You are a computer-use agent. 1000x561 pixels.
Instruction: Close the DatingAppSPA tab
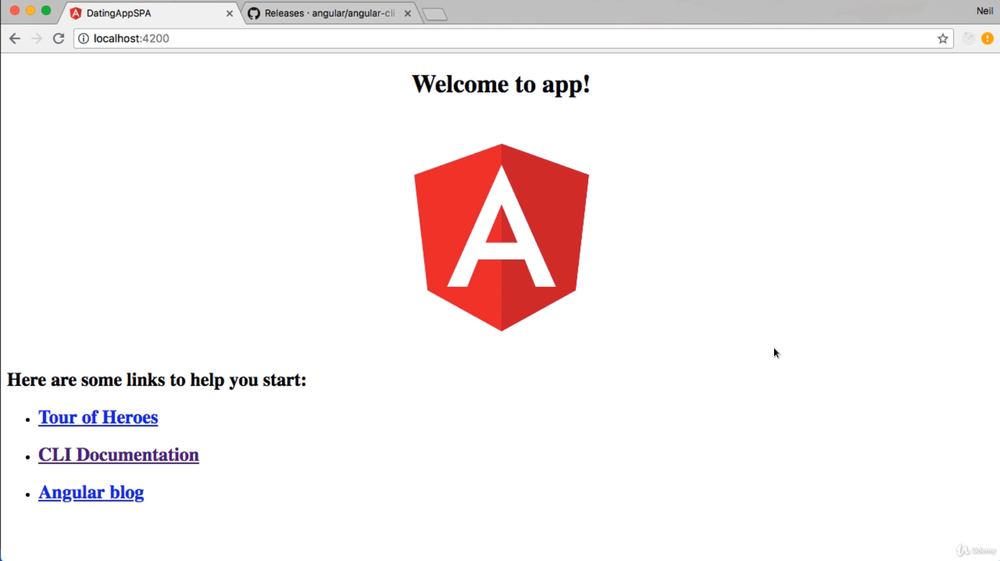click(230, 13)
